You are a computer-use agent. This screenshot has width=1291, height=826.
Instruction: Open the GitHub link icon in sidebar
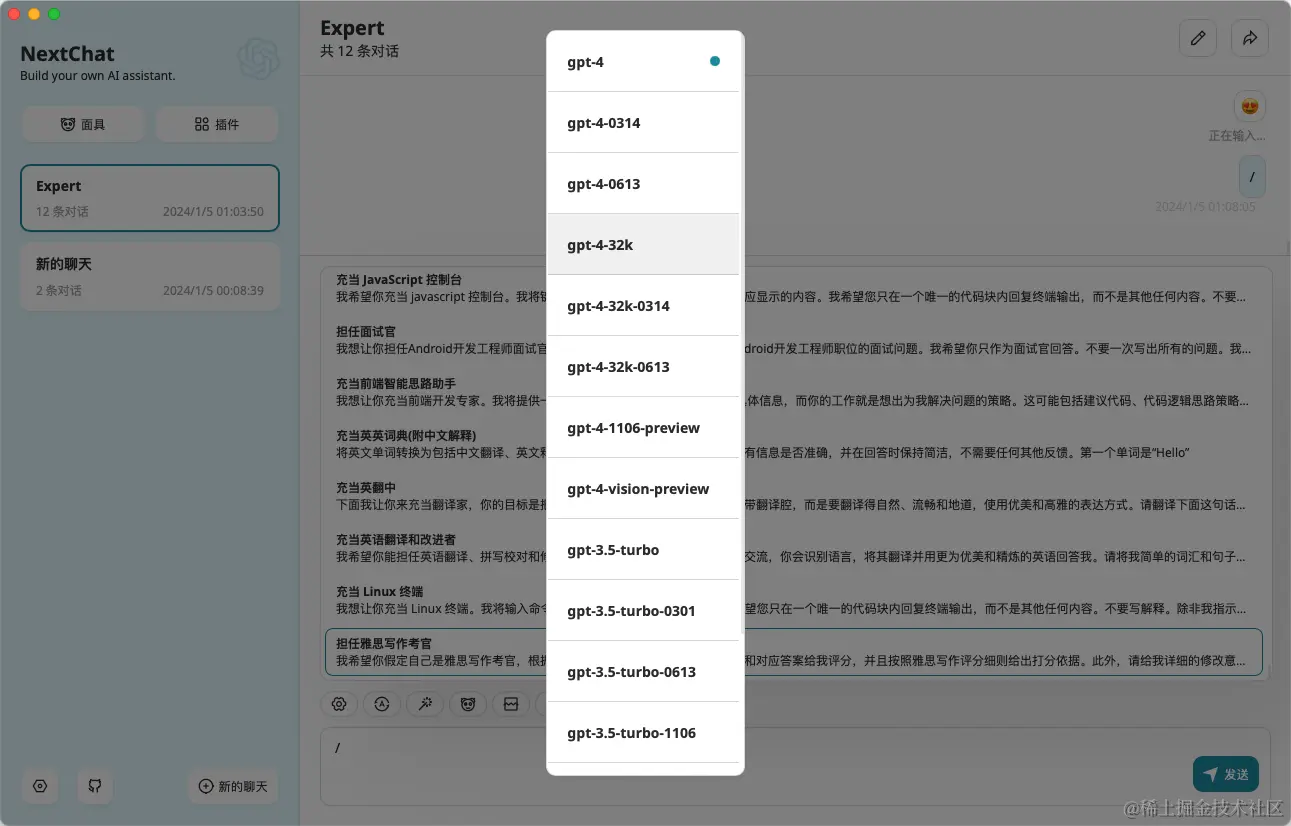coord(95,786)
